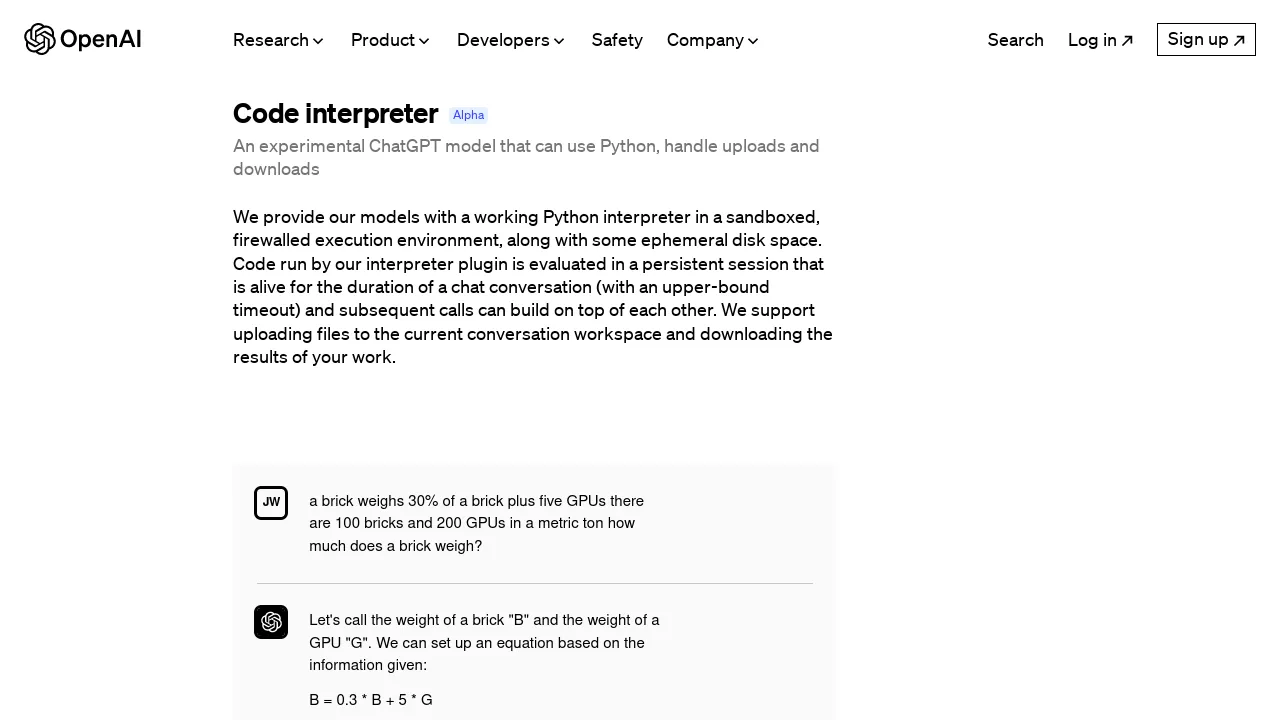Expand the Research dropdown chevron

point(318,41)
